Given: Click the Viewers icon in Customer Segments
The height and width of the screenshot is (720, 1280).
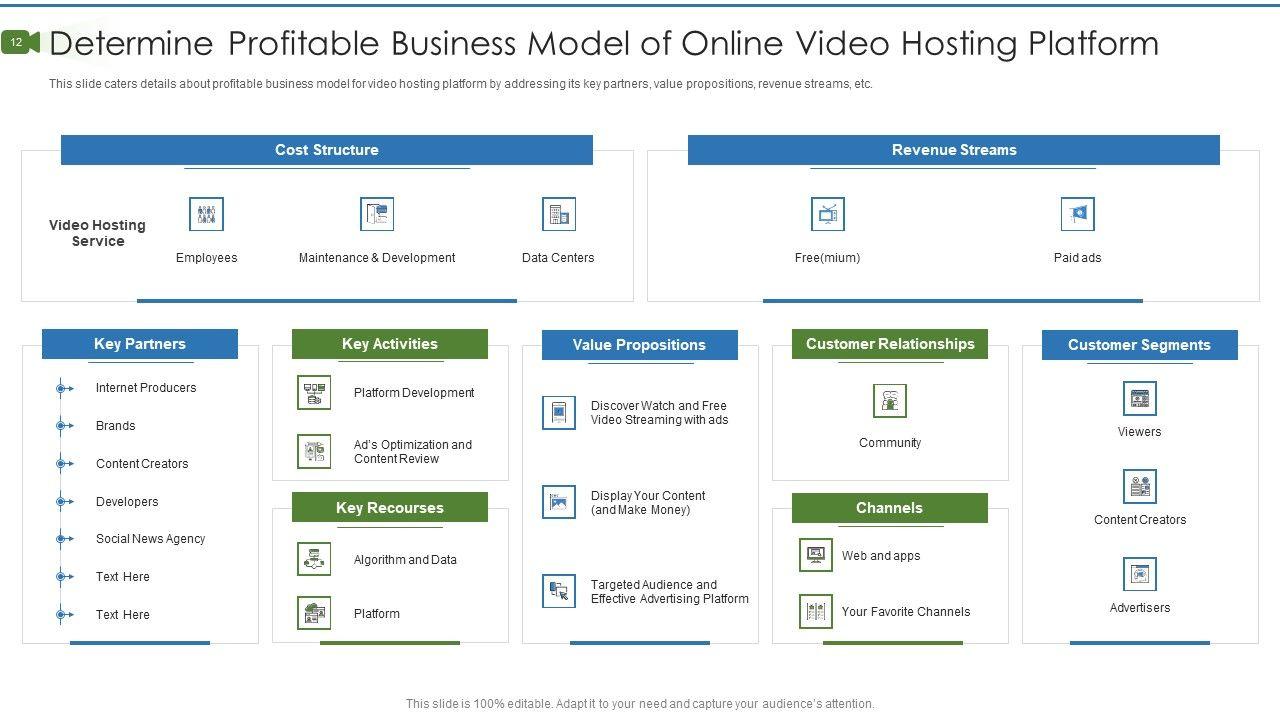Looking at the screenshot, I should tap(1140, 398).
